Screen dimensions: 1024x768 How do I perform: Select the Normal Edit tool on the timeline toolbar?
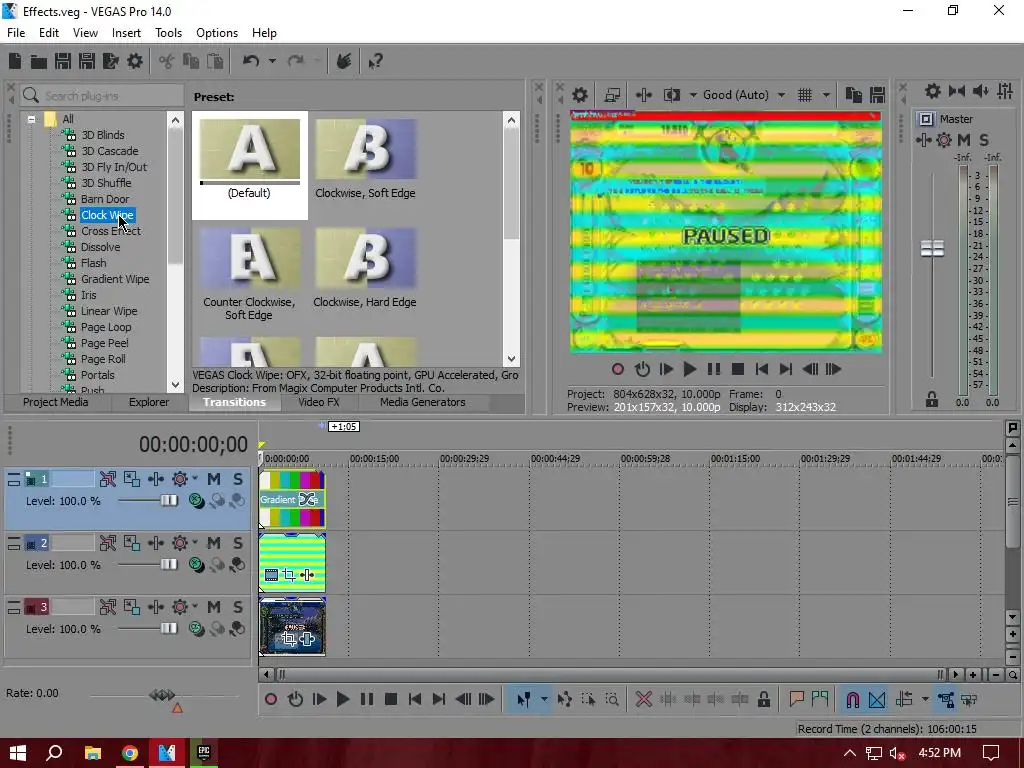coord(524,699)
